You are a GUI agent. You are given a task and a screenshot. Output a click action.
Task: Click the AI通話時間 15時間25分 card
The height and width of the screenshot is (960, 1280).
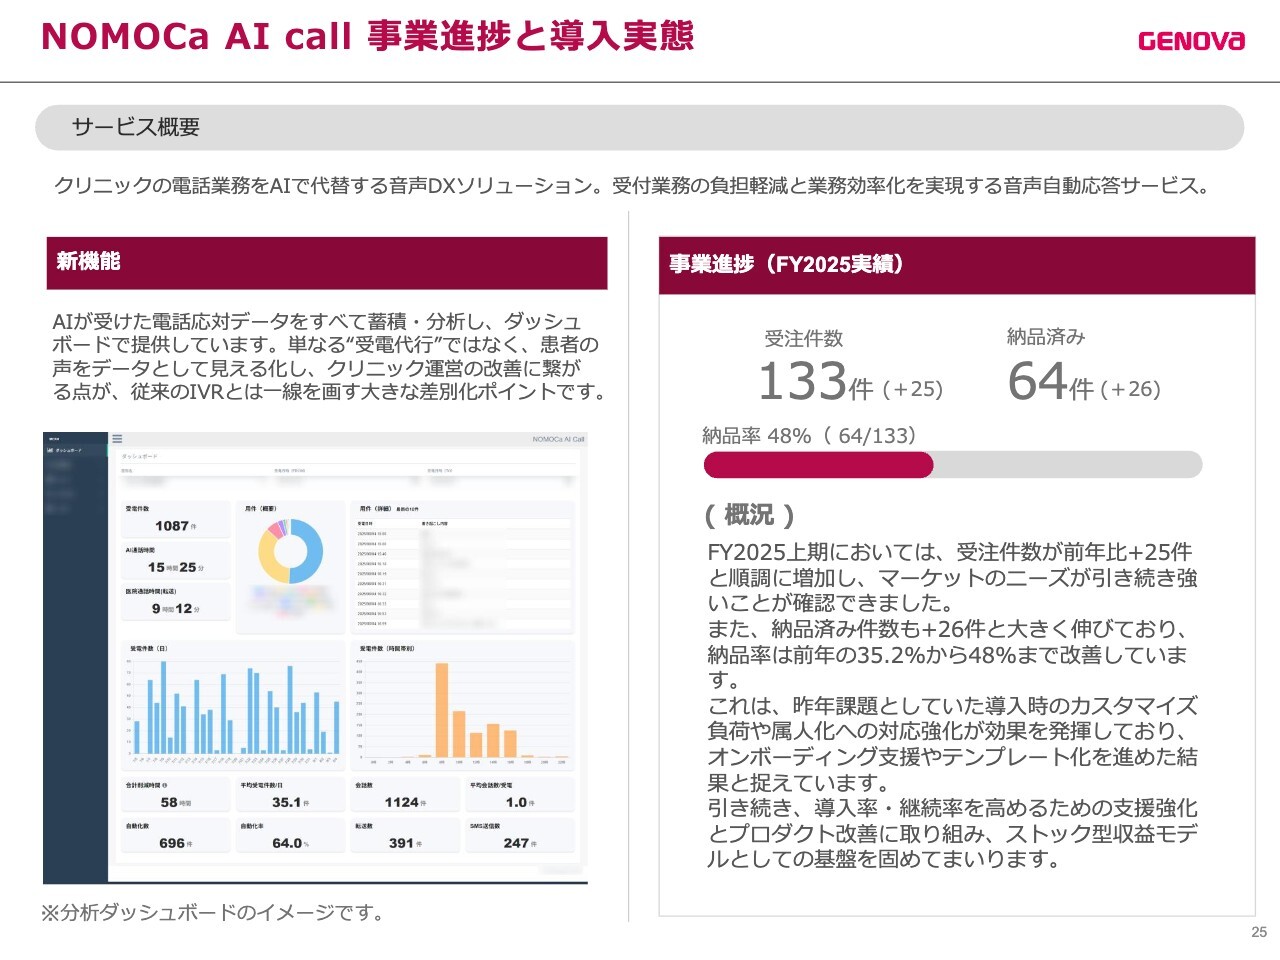[x=175, y=560]
